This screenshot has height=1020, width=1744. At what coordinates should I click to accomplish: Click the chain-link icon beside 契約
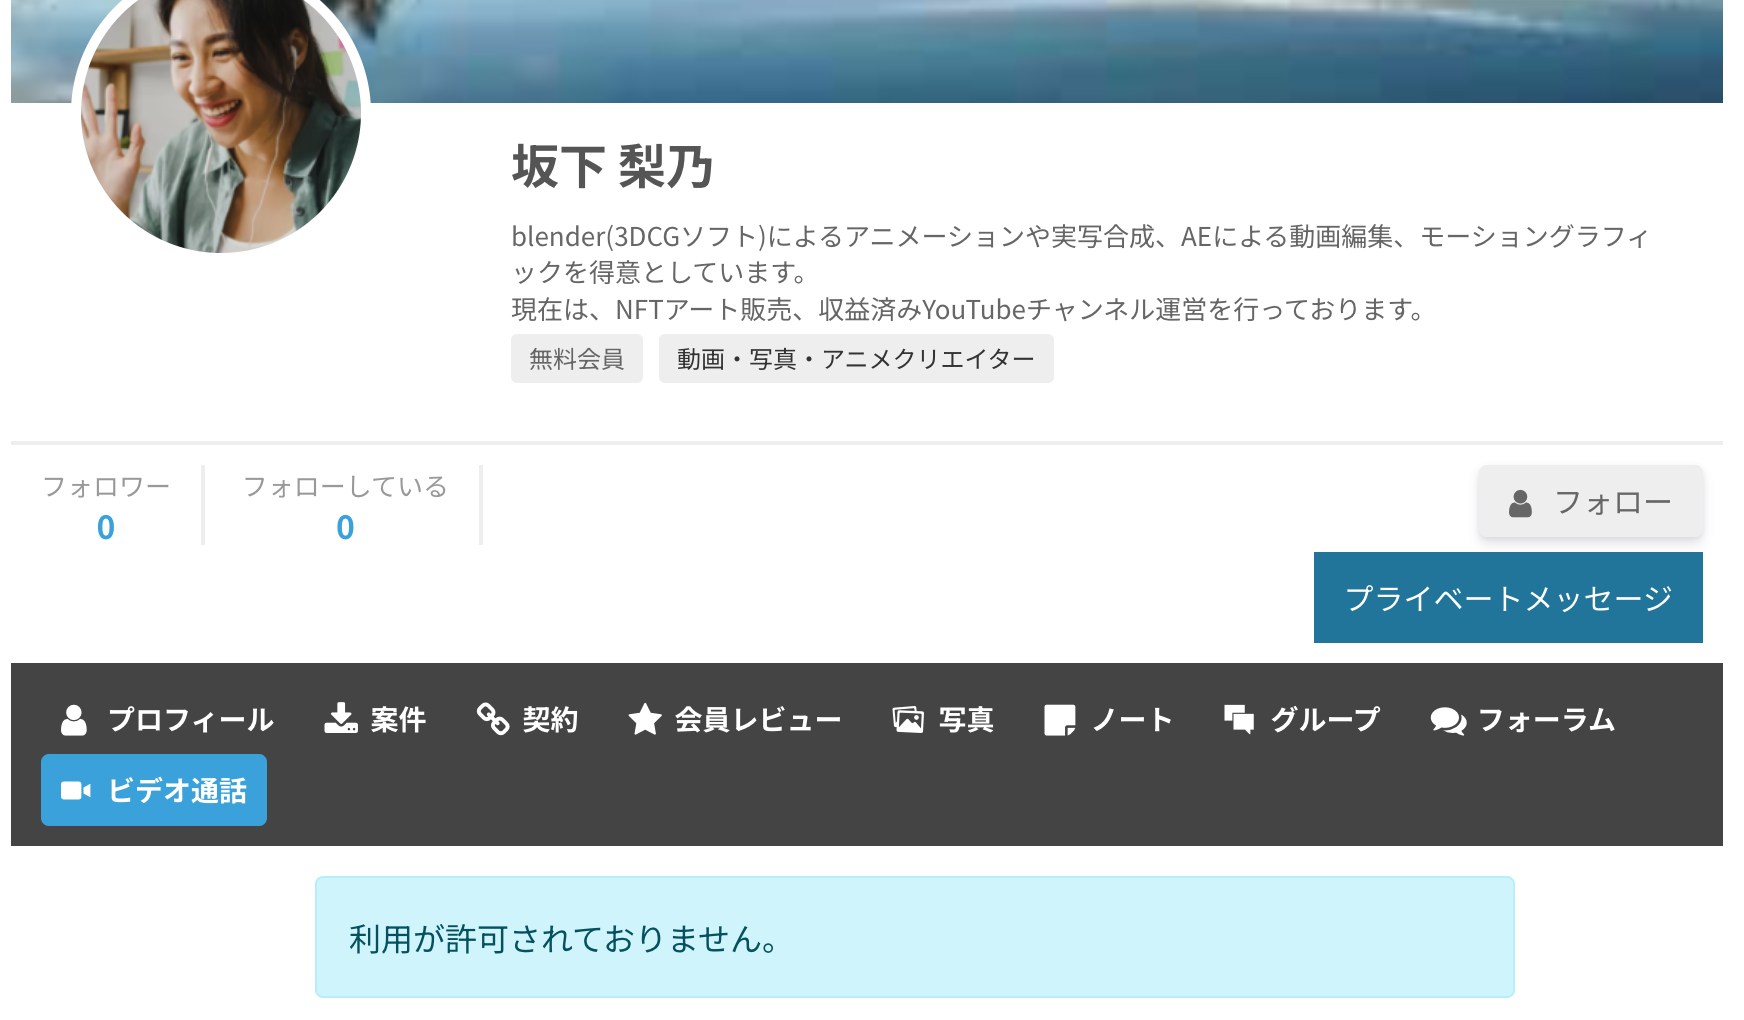[493, 719]
